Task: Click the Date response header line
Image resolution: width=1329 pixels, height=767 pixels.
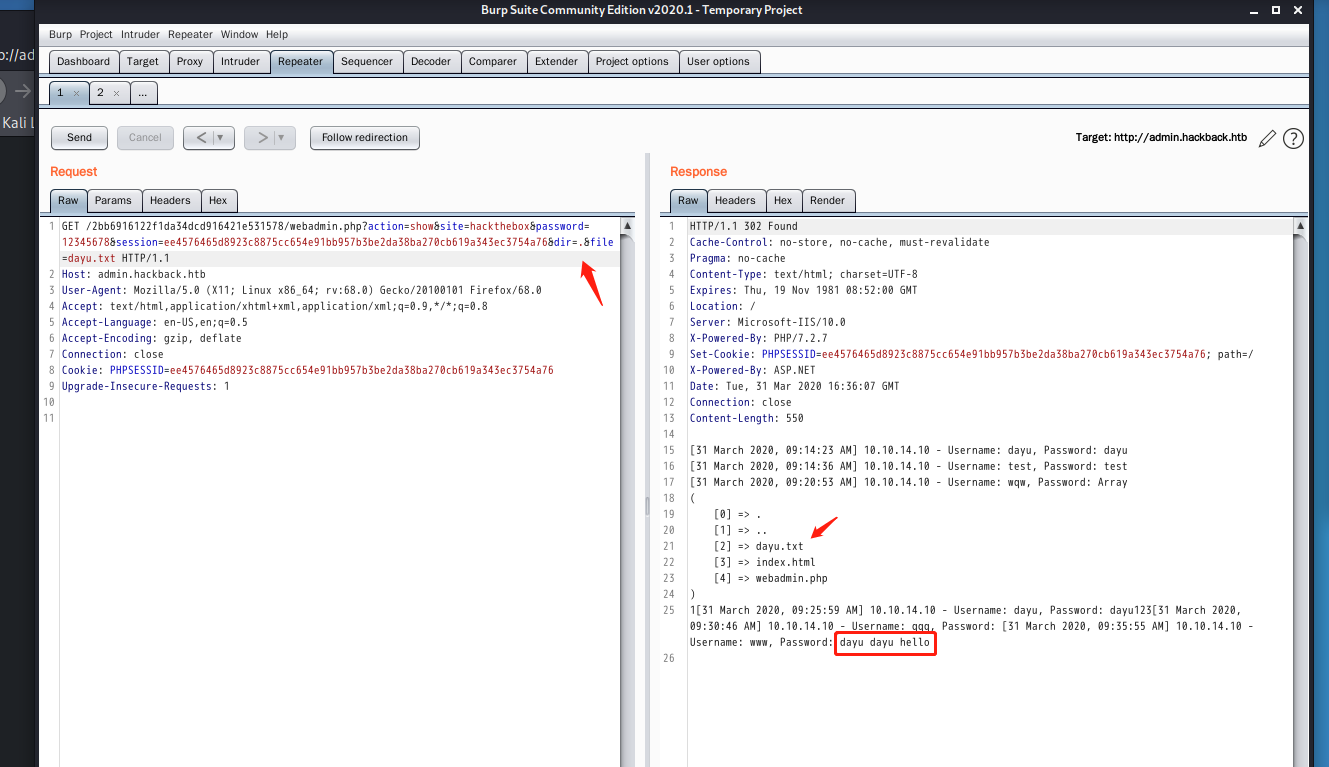Action: [795, 386]
